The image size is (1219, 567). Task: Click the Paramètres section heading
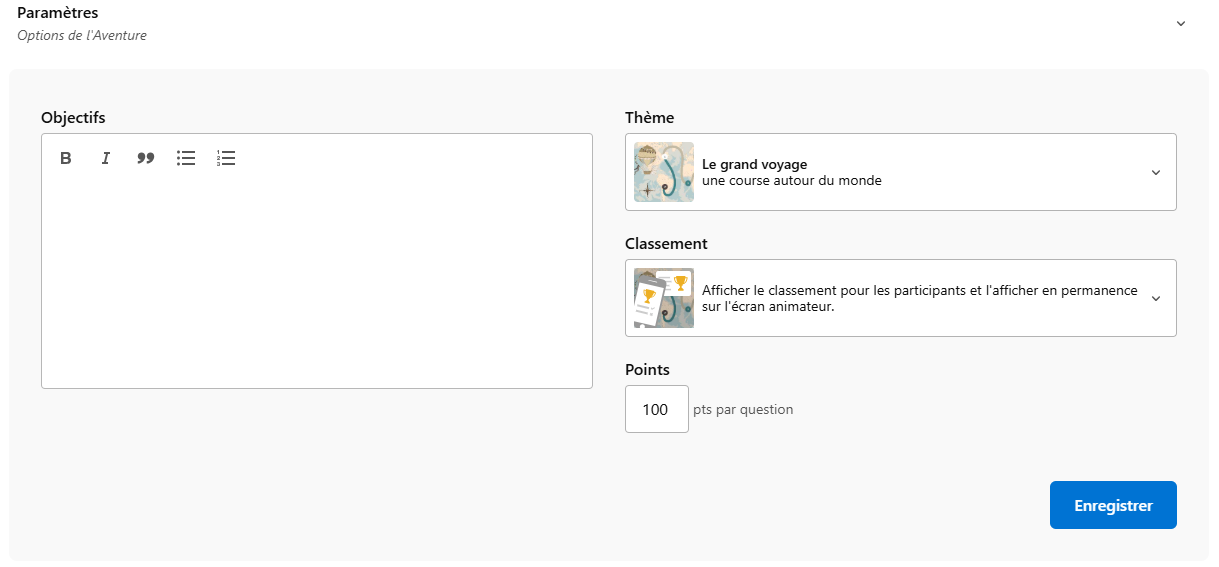58,13
